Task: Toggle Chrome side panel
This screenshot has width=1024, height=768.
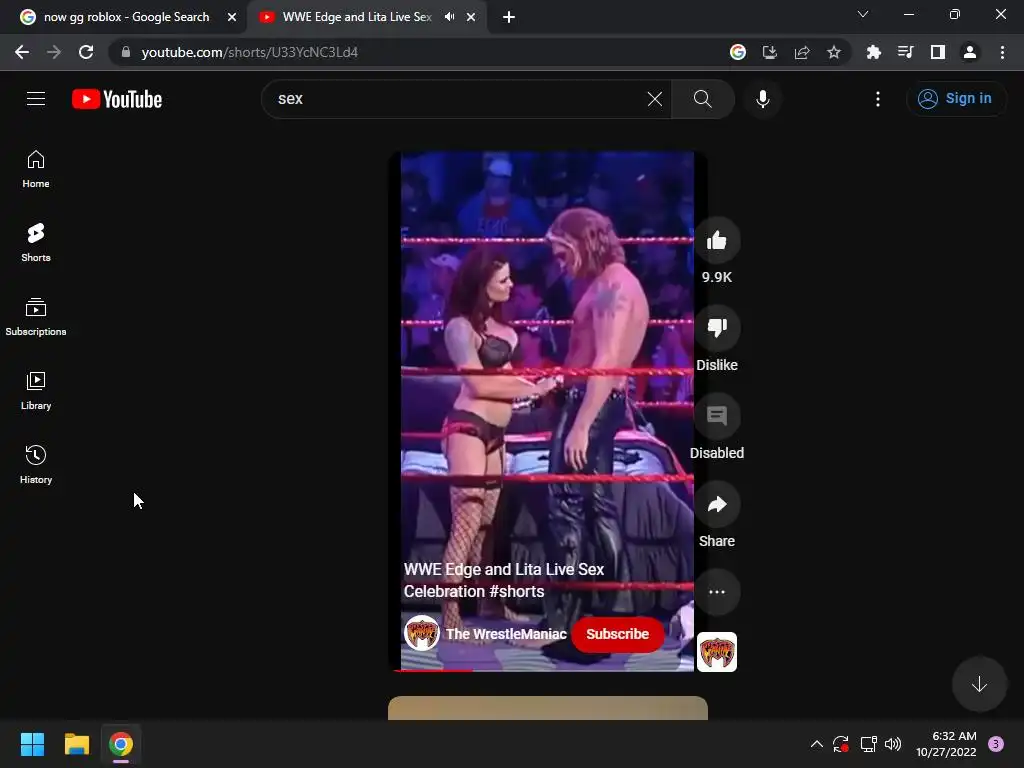Action: coord(938,52)
